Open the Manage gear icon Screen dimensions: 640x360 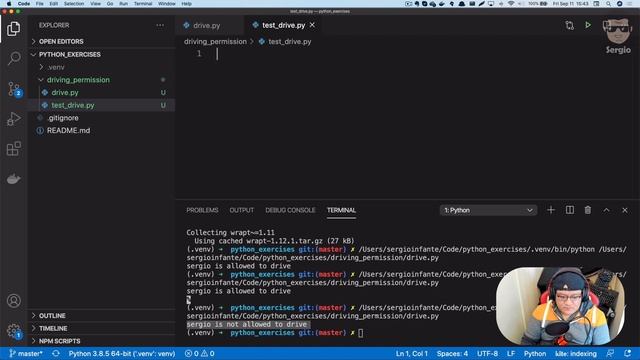pos(13,331)
